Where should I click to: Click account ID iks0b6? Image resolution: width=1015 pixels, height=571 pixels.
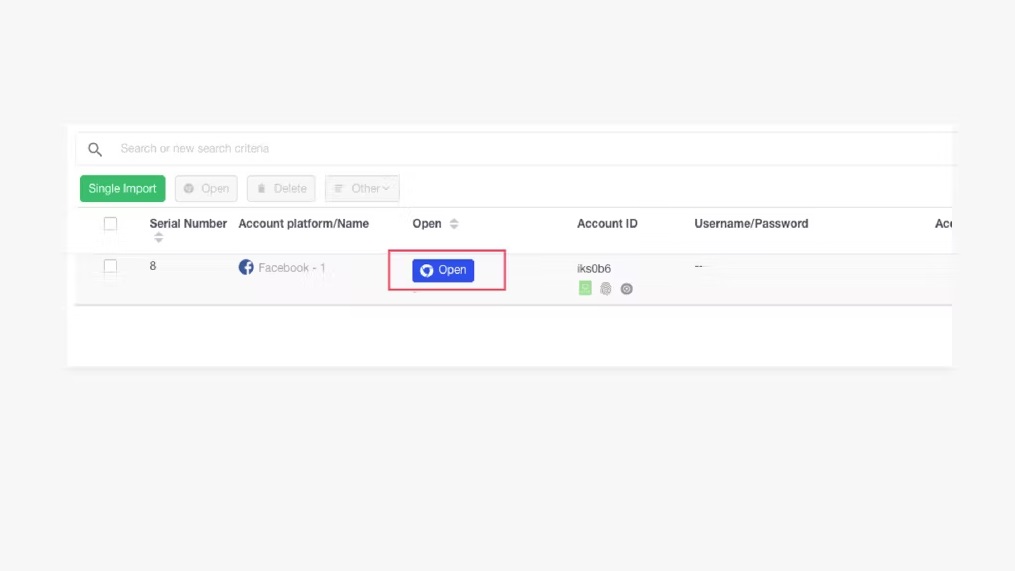(594, 269)
